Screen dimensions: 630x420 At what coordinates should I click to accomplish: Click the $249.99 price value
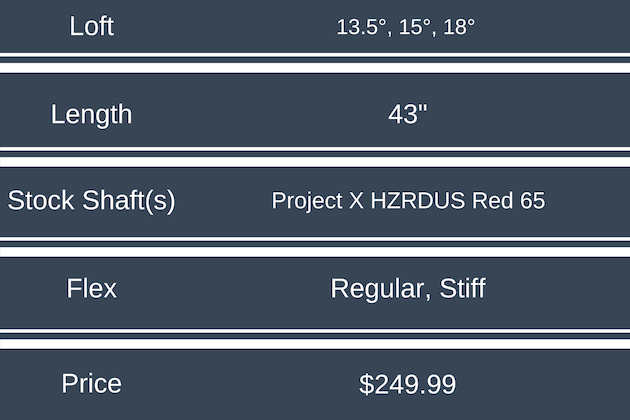coord(407,383)
